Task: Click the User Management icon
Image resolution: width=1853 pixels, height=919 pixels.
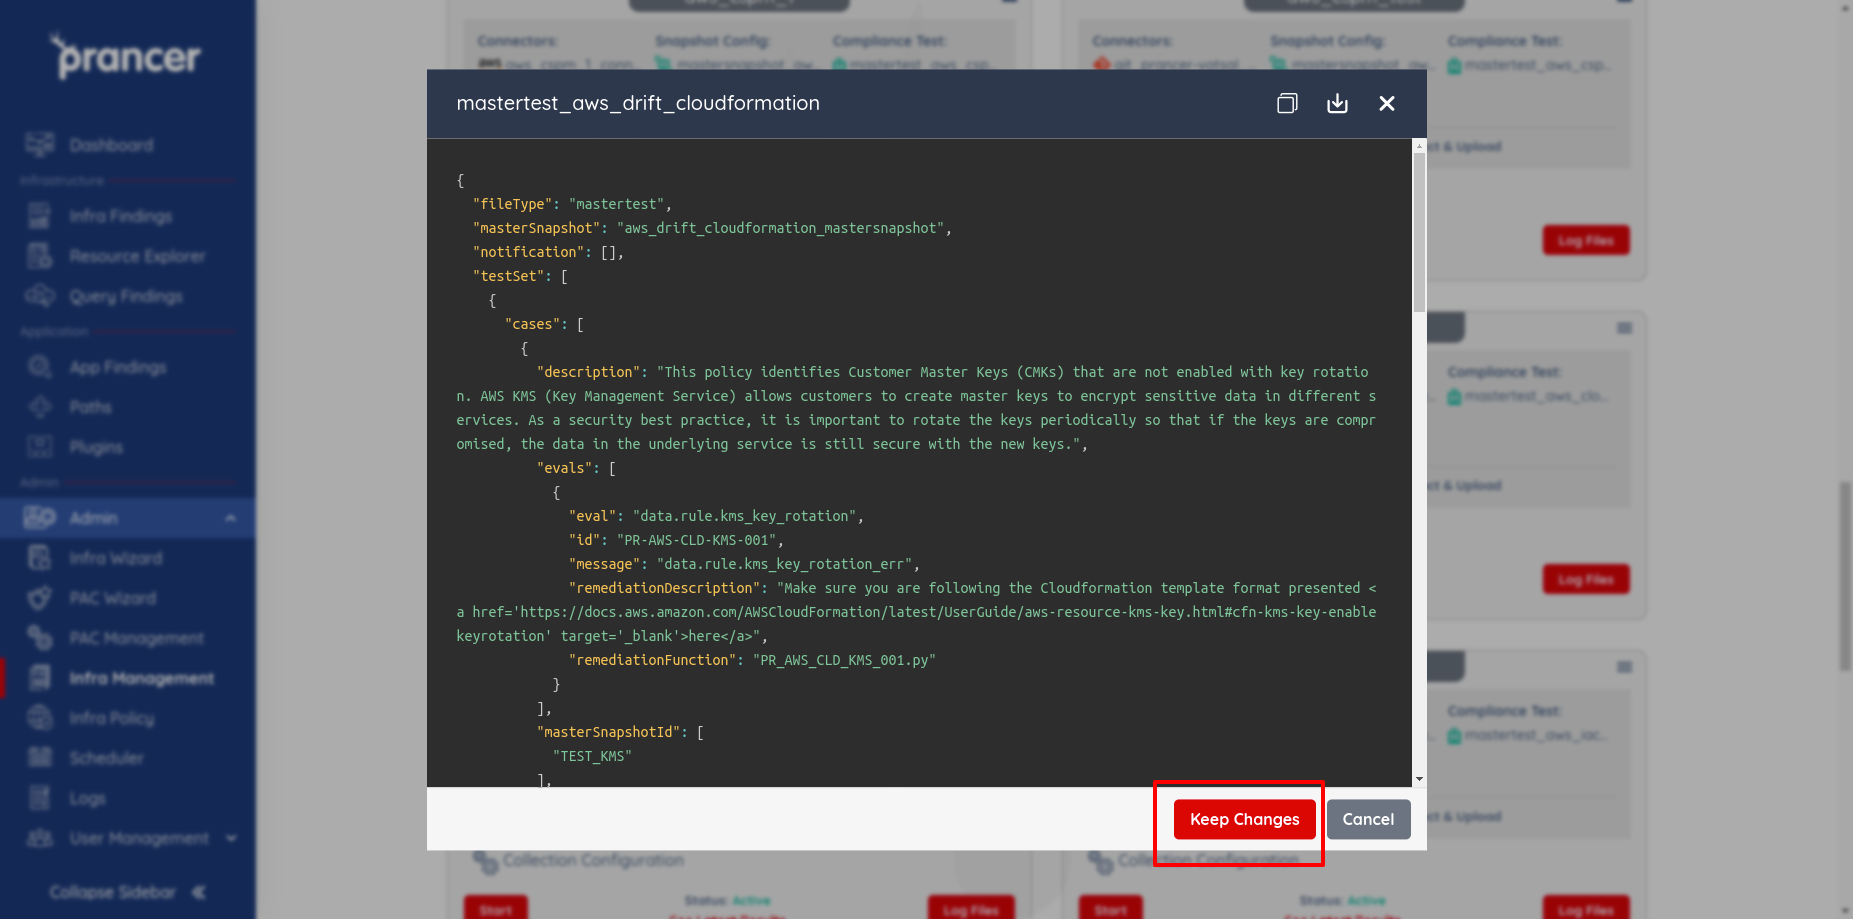Action: [40, 837]
